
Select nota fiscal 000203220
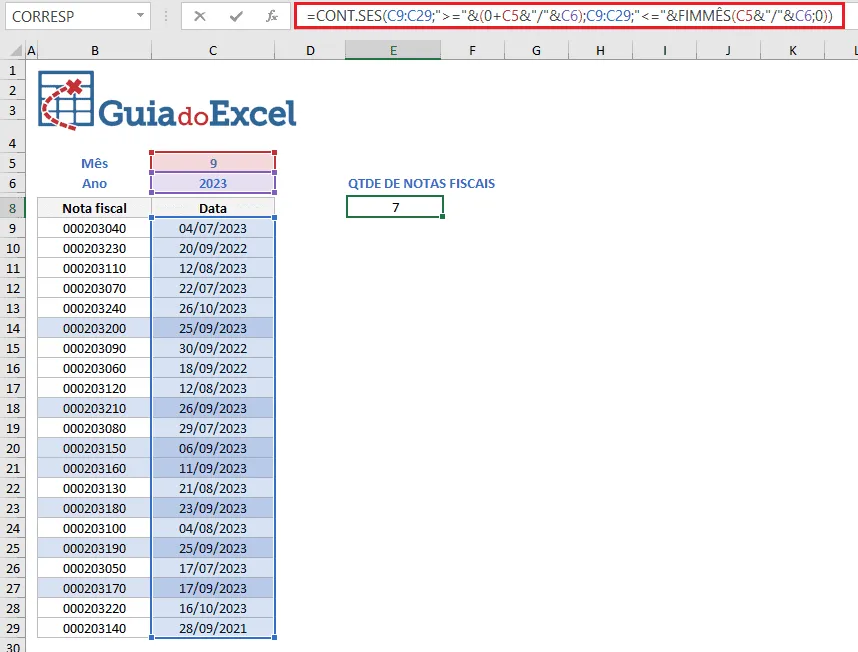95,609
